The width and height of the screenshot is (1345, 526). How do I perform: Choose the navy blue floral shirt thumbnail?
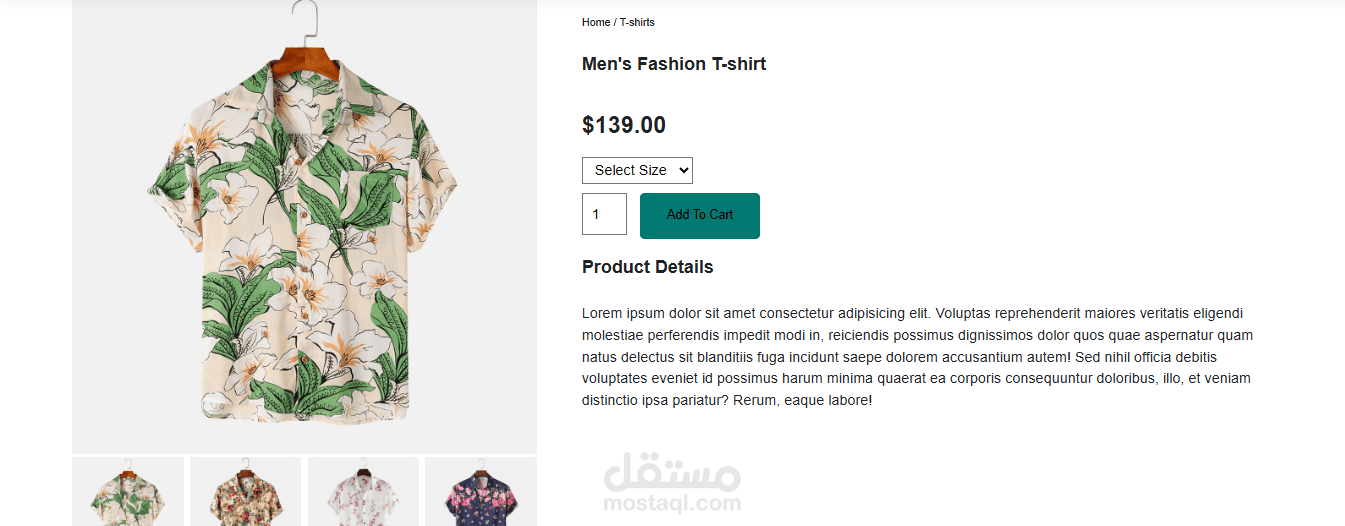point(480,492)
